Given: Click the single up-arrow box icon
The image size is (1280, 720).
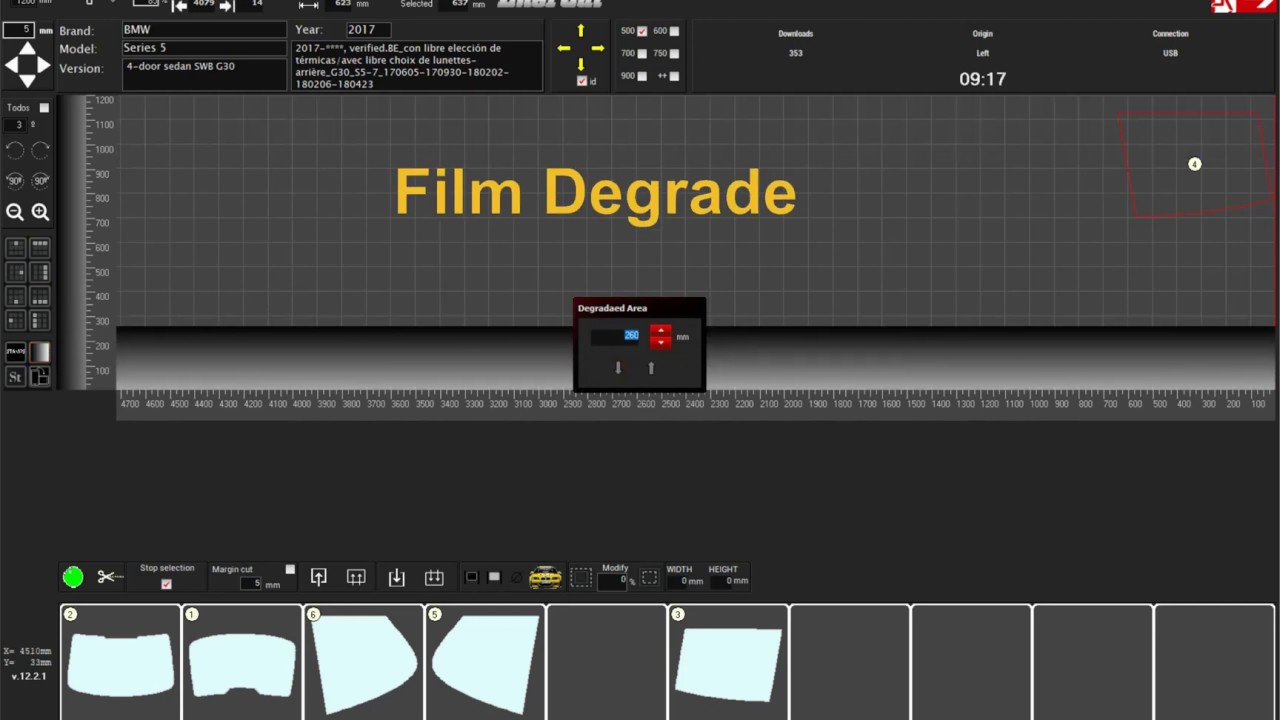Looking at the screenshot, I should [x=319, y=577].
